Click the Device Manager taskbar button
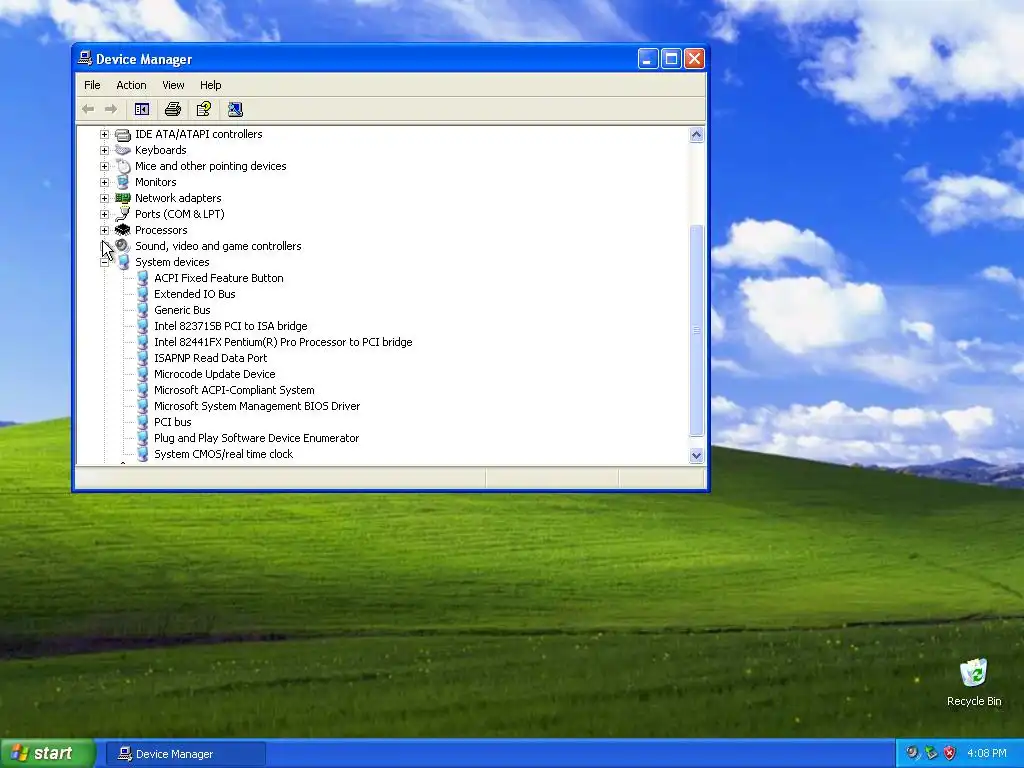 186,754
